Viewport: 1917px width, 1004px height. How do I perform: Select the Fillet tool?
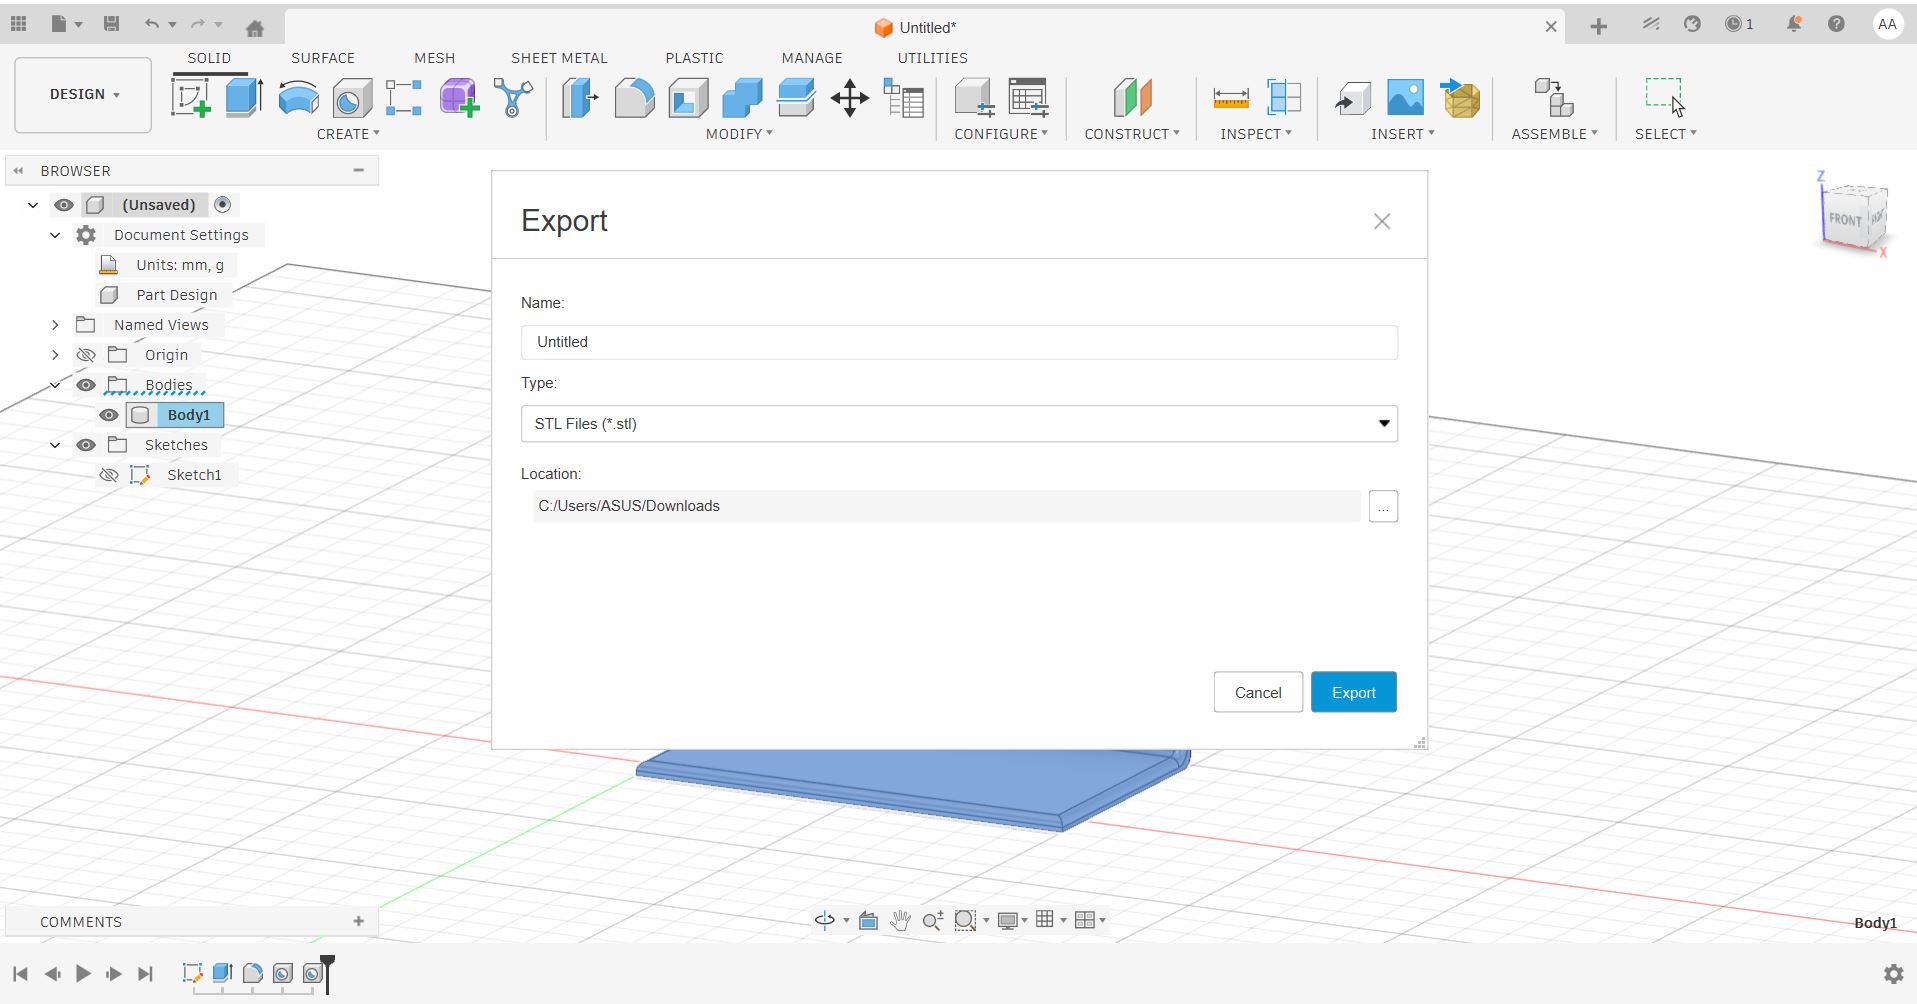click(634, 98)
